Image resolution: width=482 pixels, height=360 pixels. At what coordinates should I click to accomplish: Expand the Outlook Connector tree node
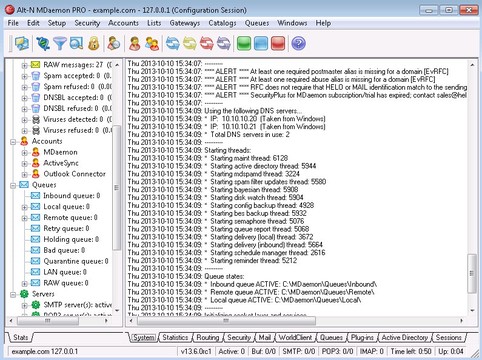(24, 174)
